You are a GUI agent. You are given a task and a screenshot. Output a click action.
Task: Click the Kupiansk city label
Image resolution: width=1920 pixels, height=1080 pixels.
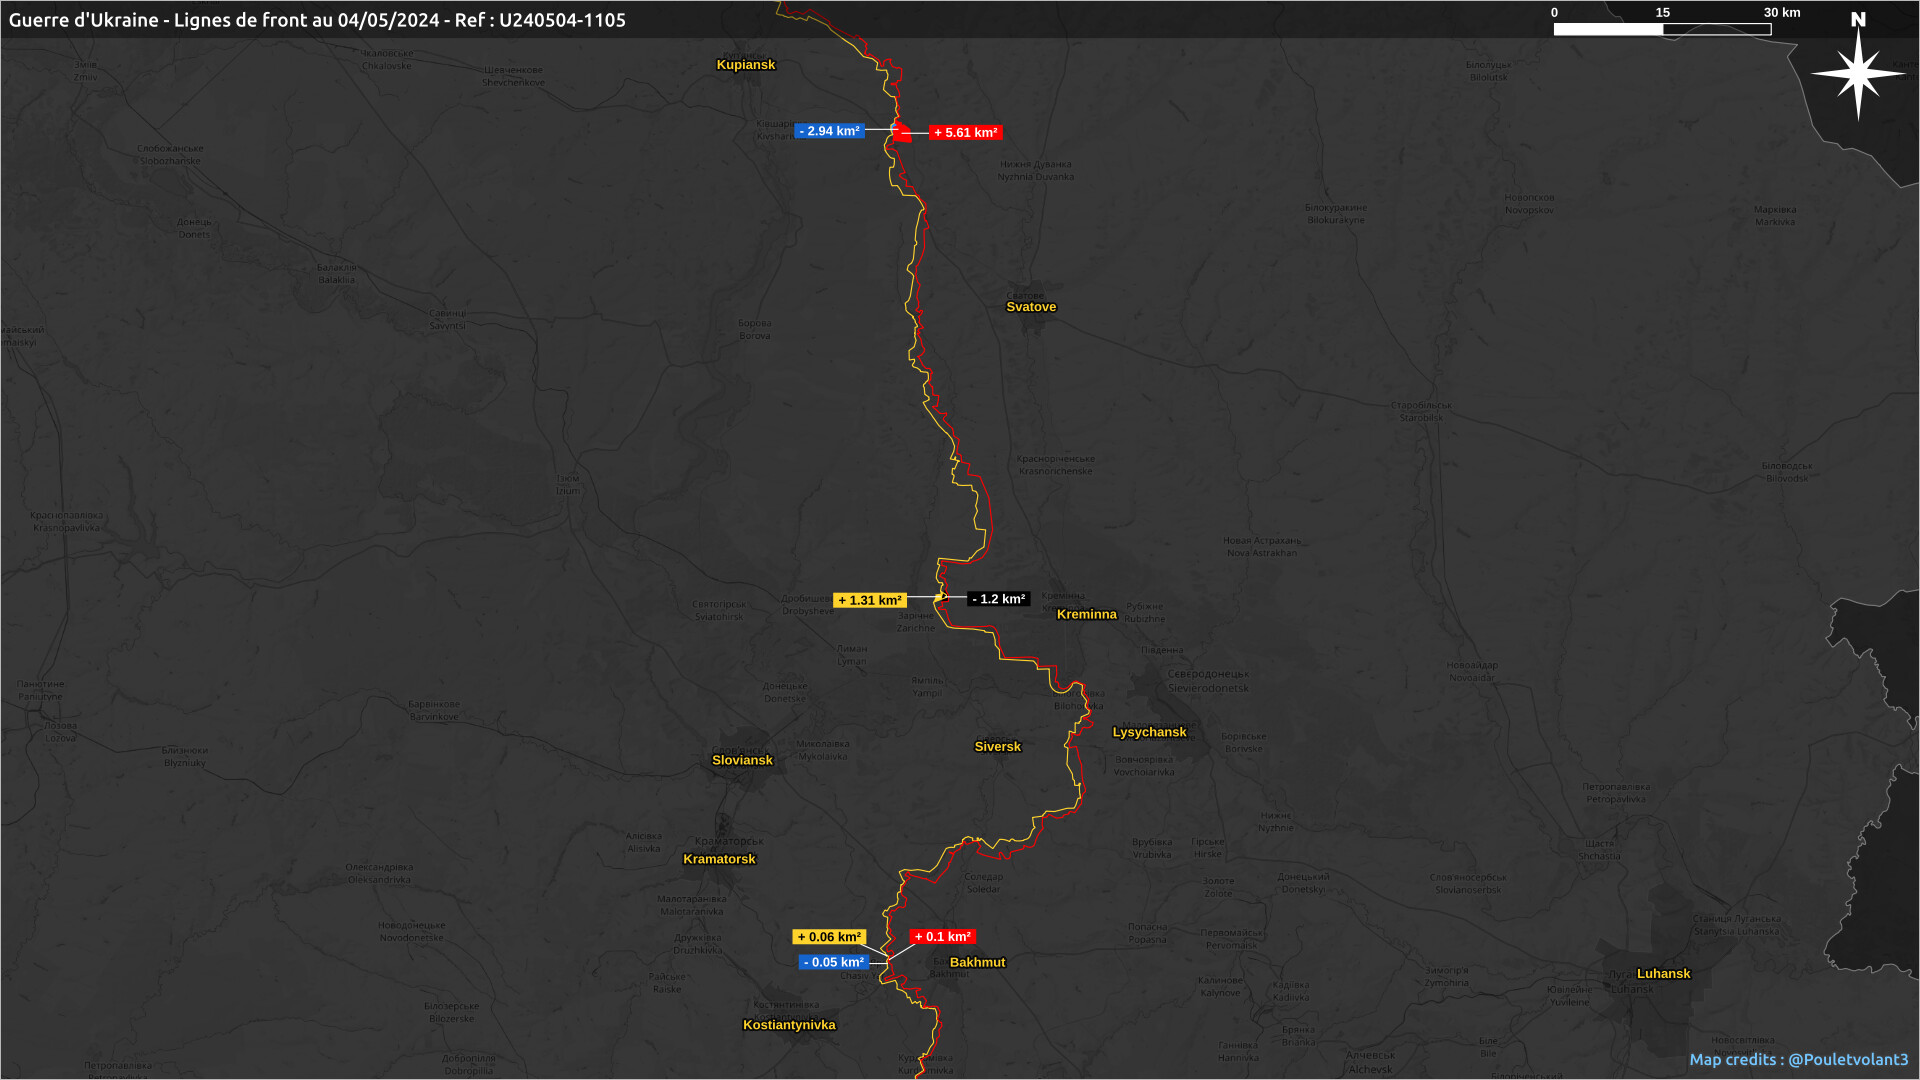coord(745,65)
